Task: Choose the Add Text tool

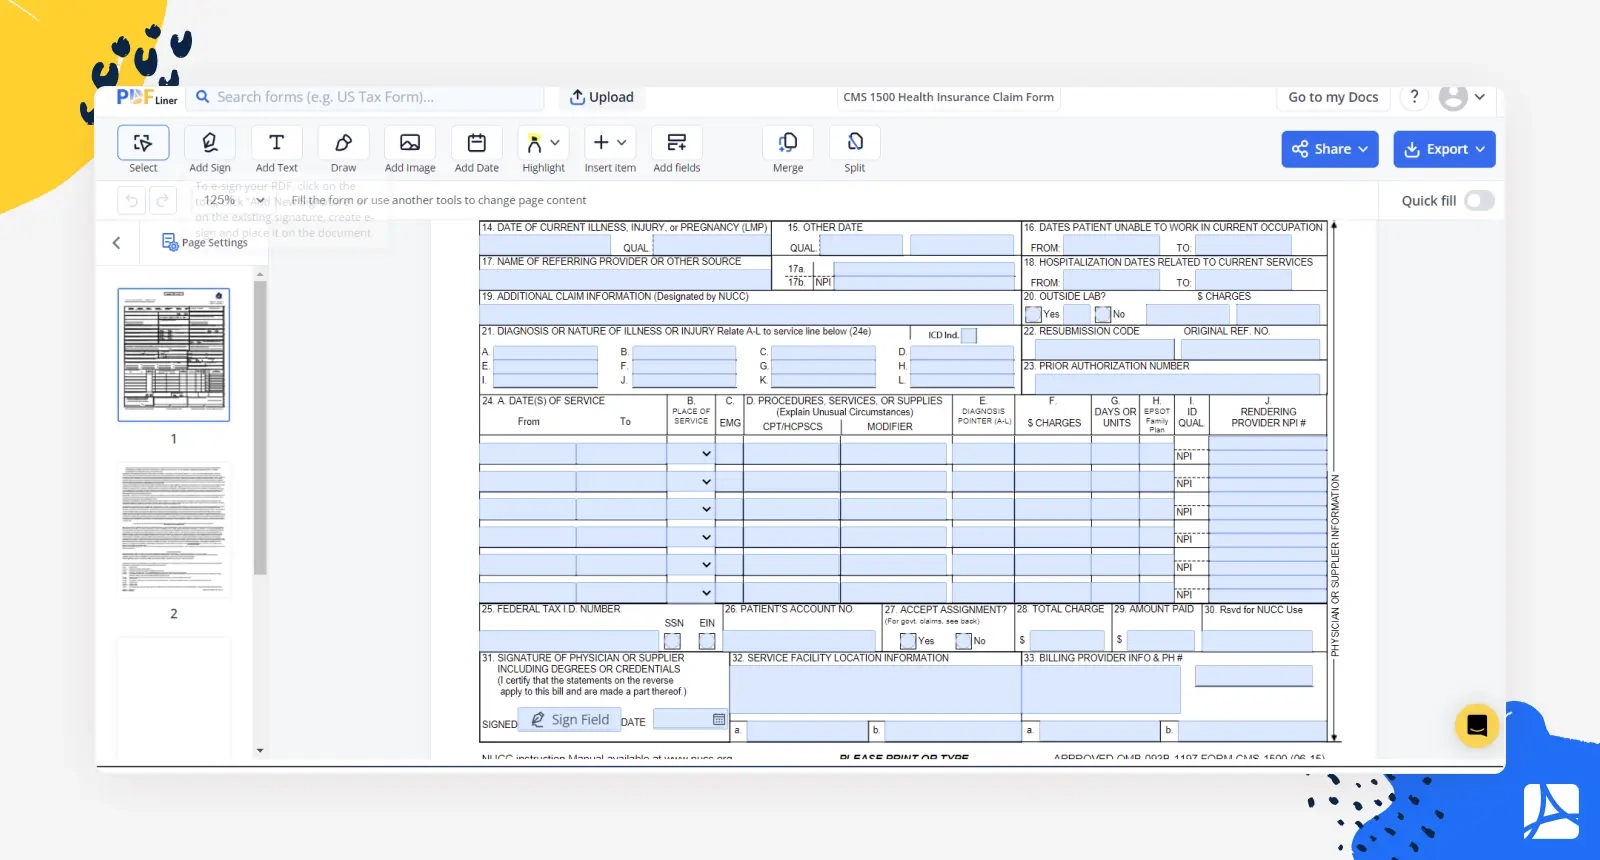Action: pos(277,143)
